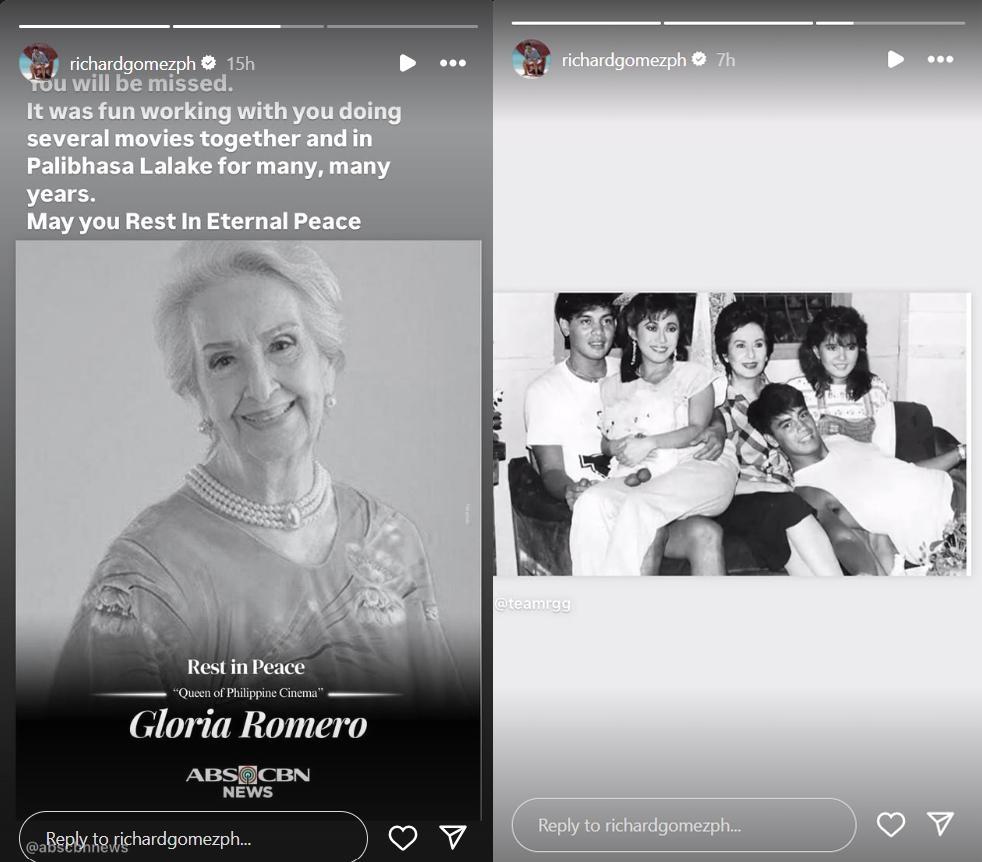Screen dimensions: 982x862
Task: Like the black-and-white group photo story
Action: (x=891, y=824)
